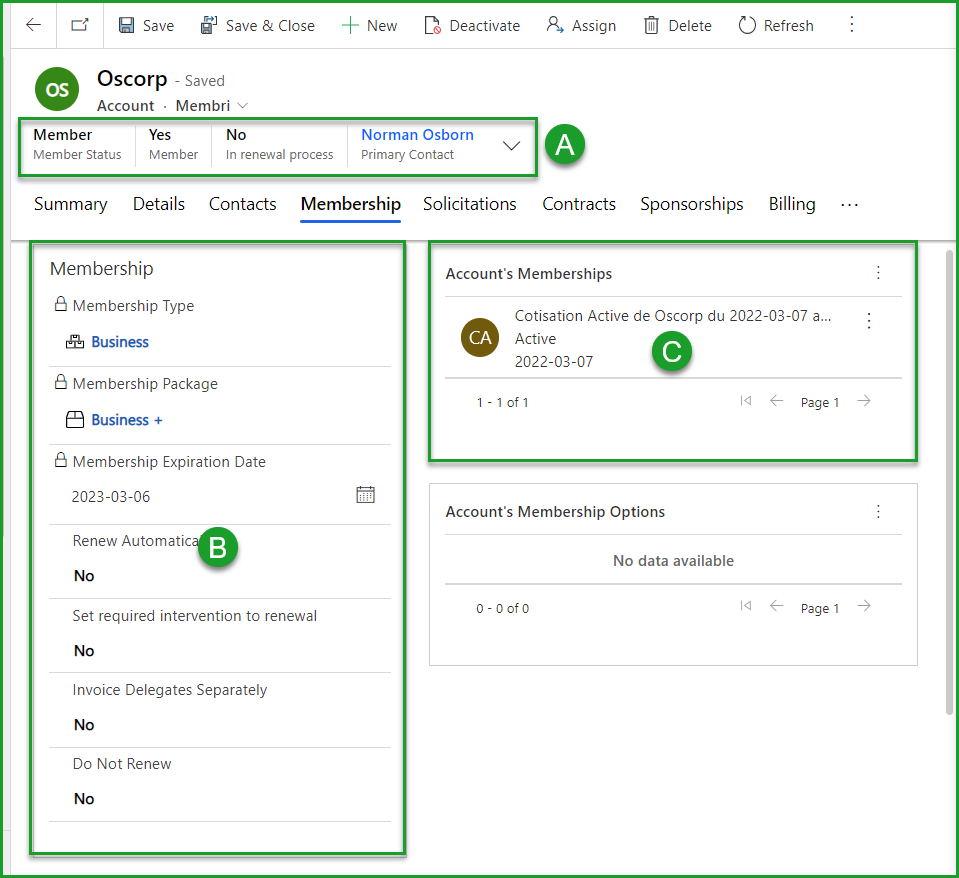959x878 pixels.
Task: Open calendar picker for Membership Expiration Date
Action: pyautogui.click(x=365, y=495)
